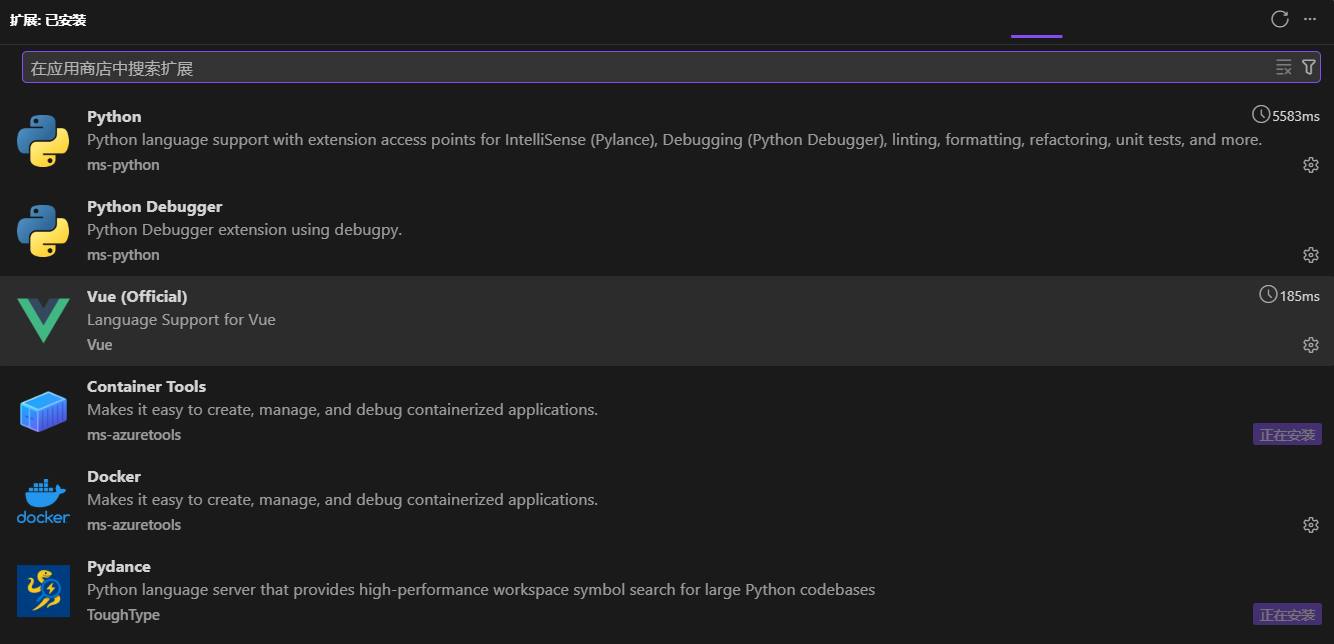Image resolution: width=1334 pixels, height=644 pixels.
Task: Click the Python extension logo
Action: (43, 140)
